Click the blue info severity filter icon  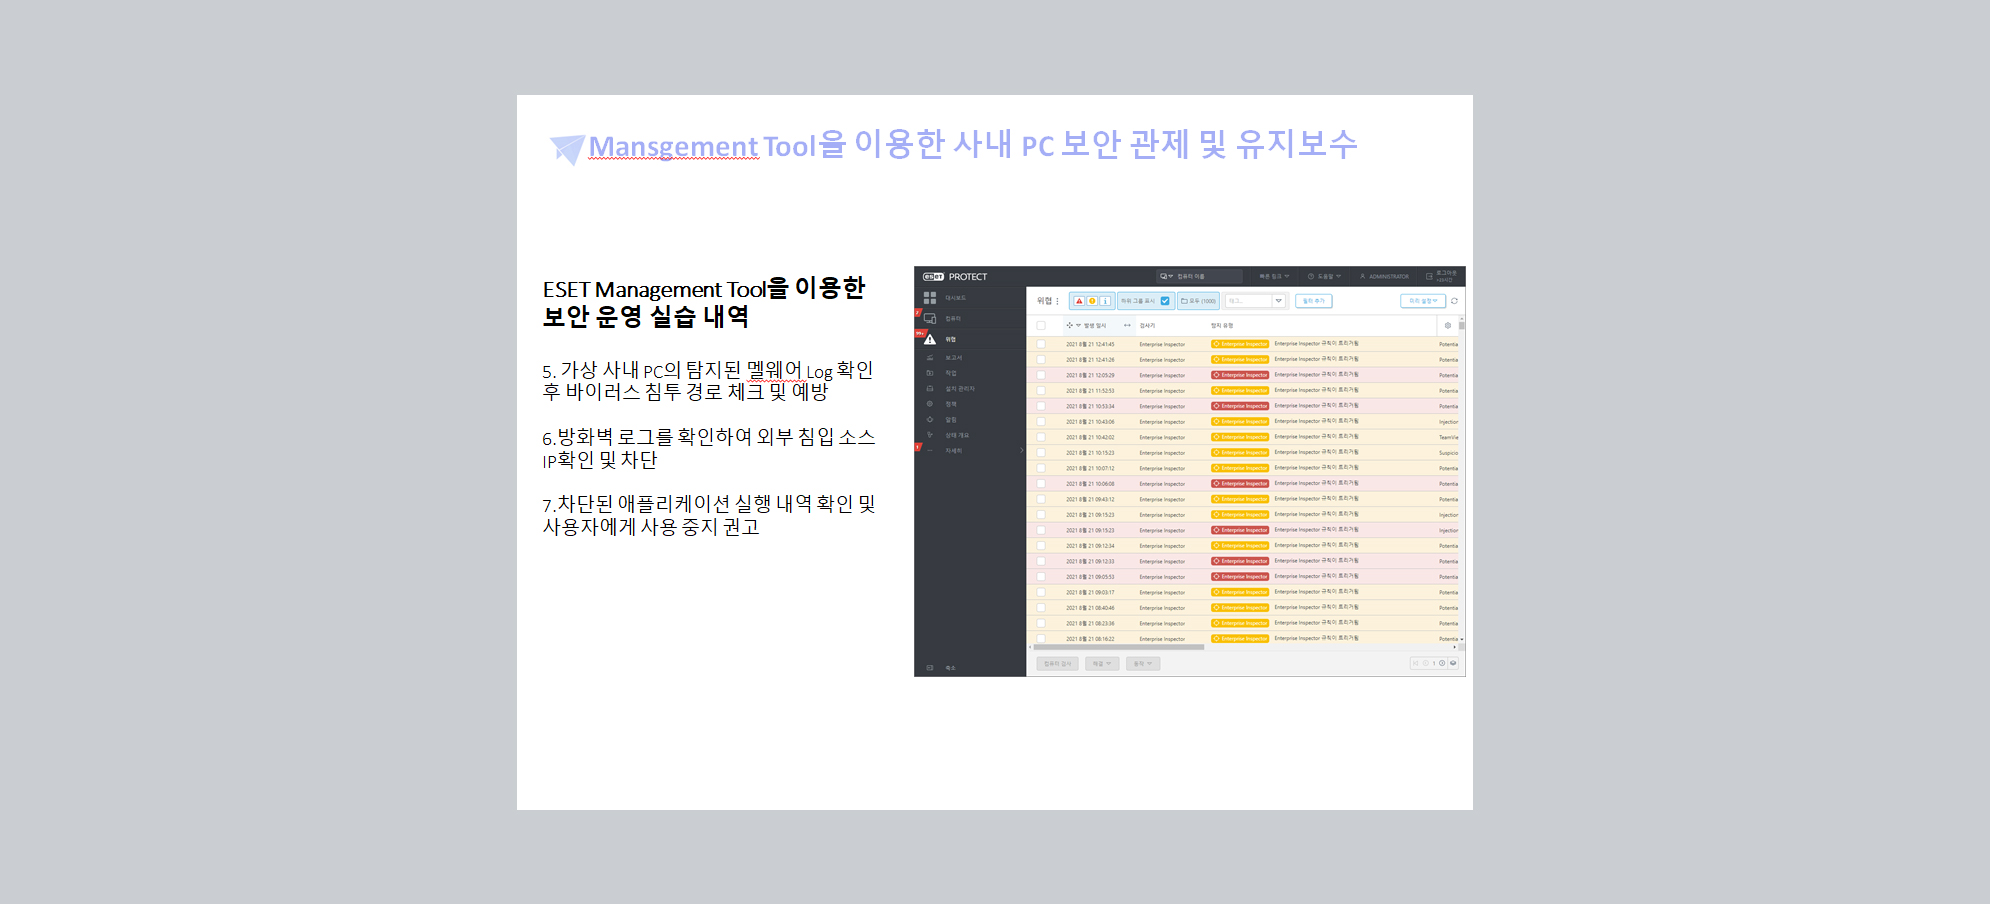coord(1105,301)
